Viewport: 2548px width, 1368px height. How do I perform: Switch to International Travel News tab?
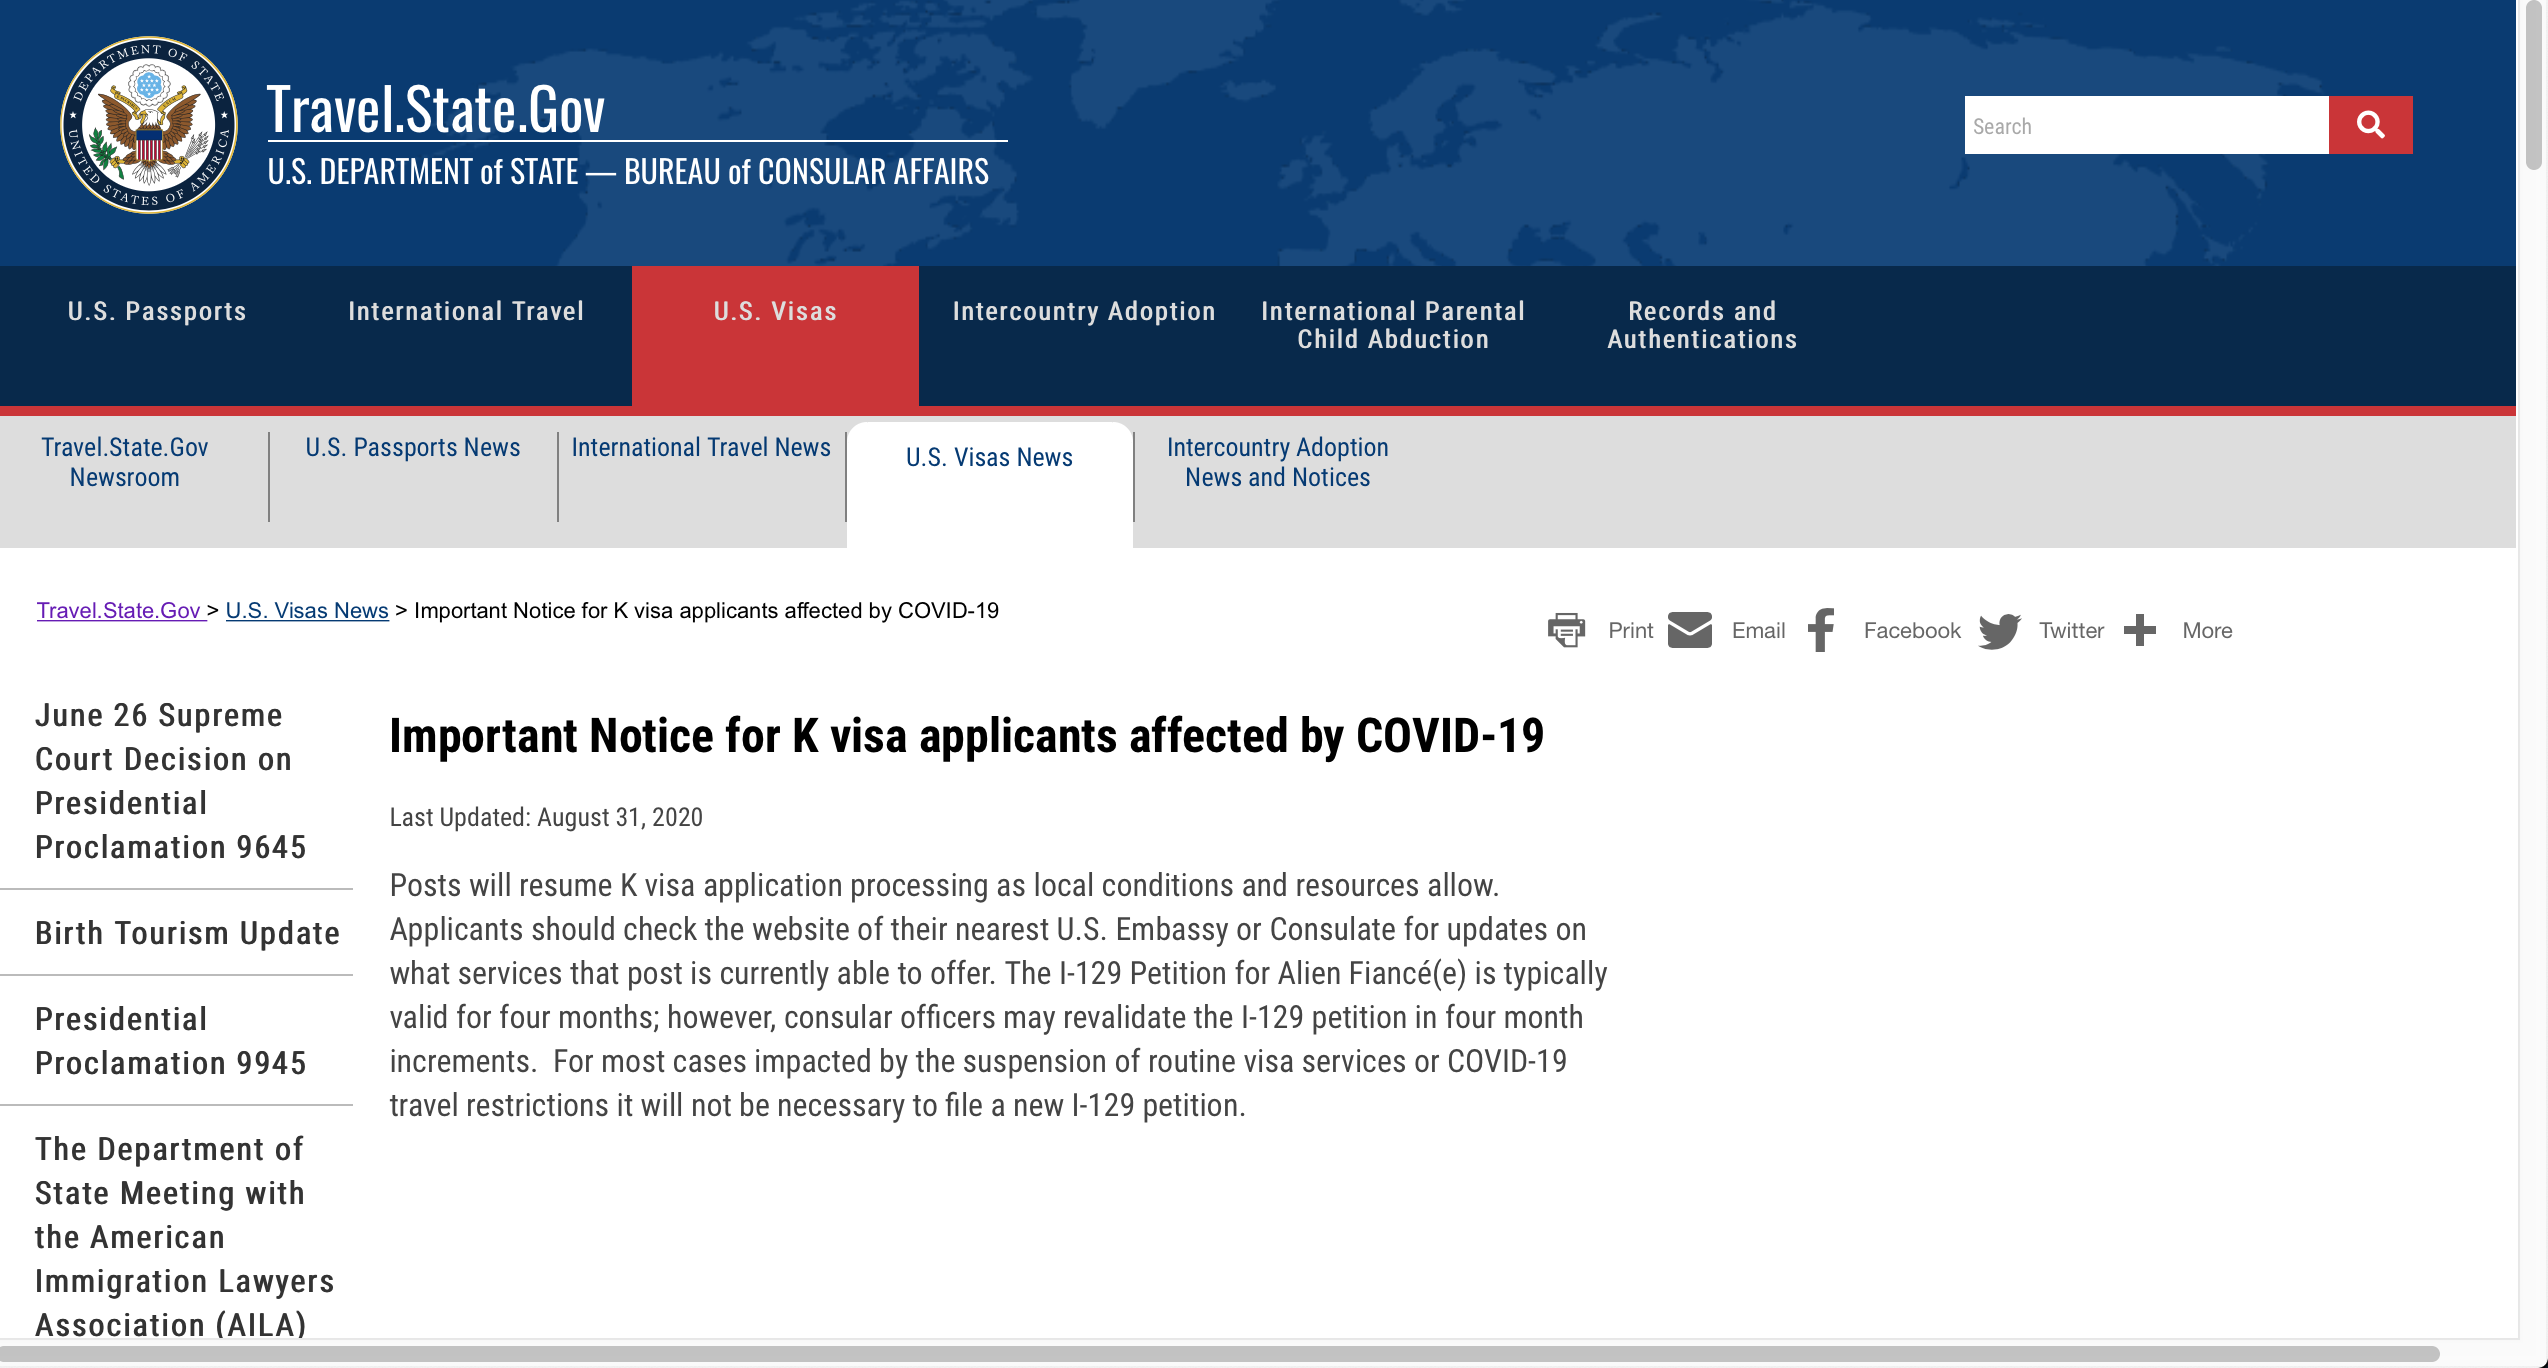click(x=701, y=447)
